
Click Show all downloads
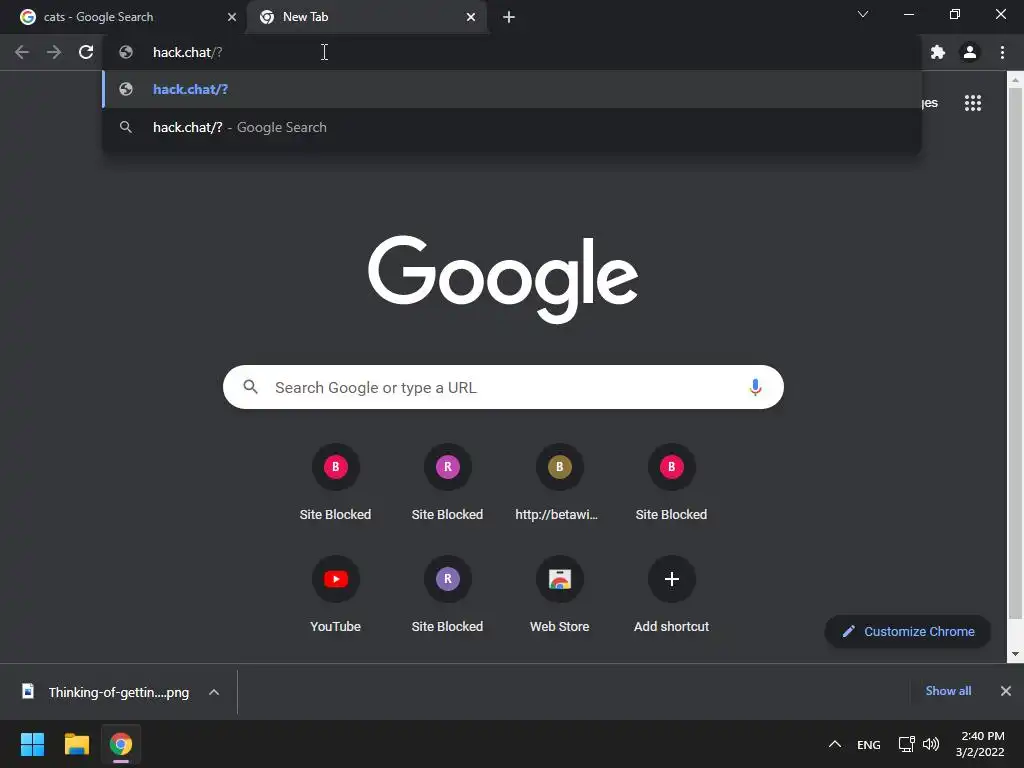click(948, 691)
